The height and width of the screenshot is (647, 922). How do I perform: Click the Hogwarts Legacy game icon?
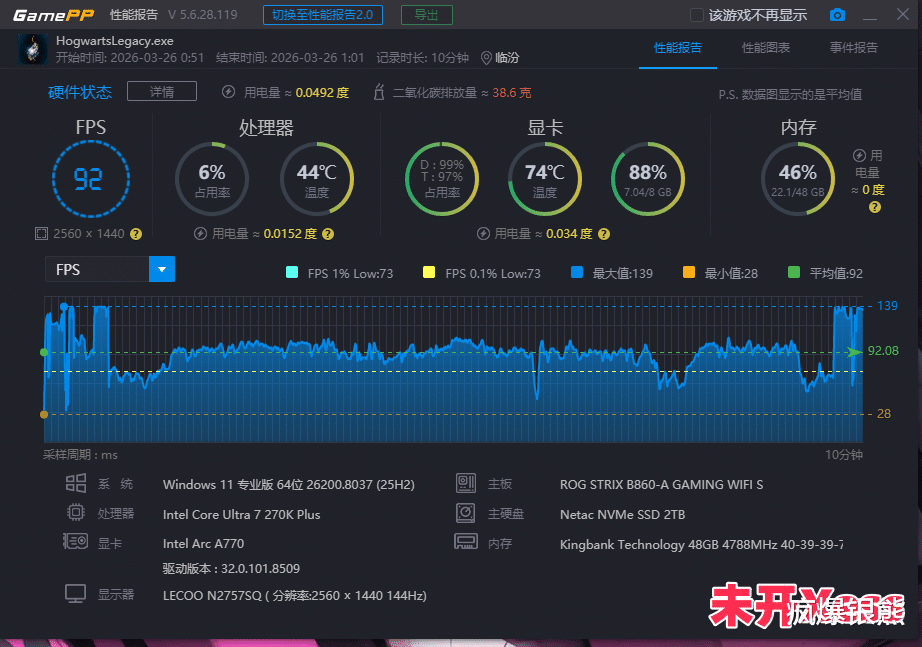coord(33,49)
